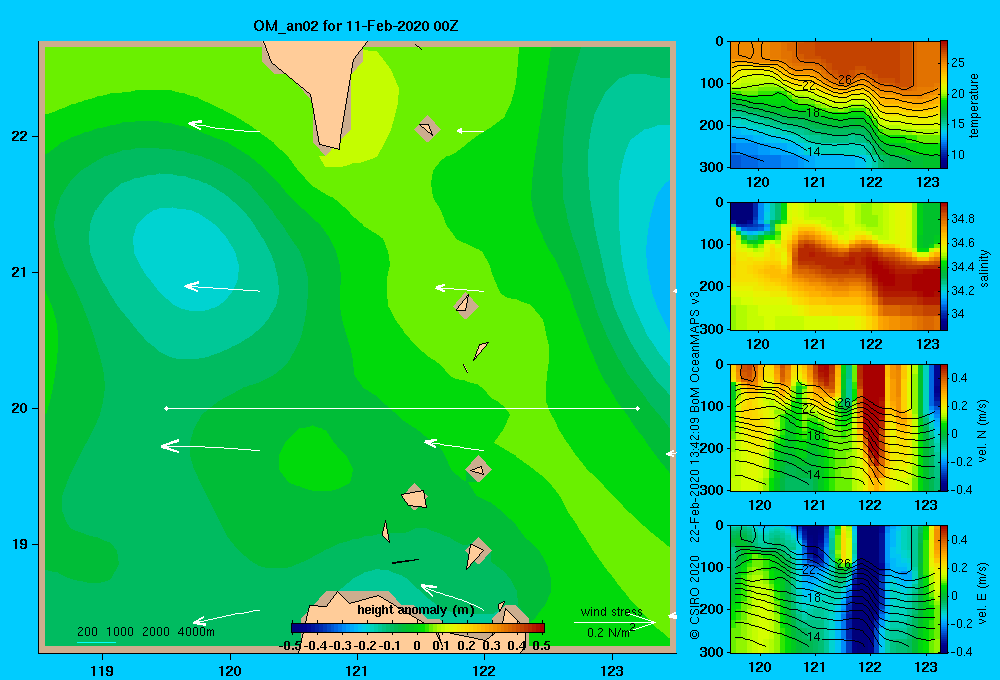The width and height of the screenshot is (1000, 680).
Task: Click the vertical 'salinity' axis label
Action: click(x=984, y=268)
